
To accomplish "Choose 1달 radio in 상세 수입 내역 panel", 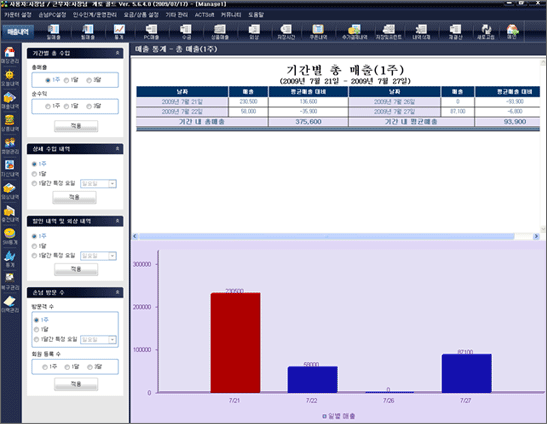I will [x=34, y=174].
